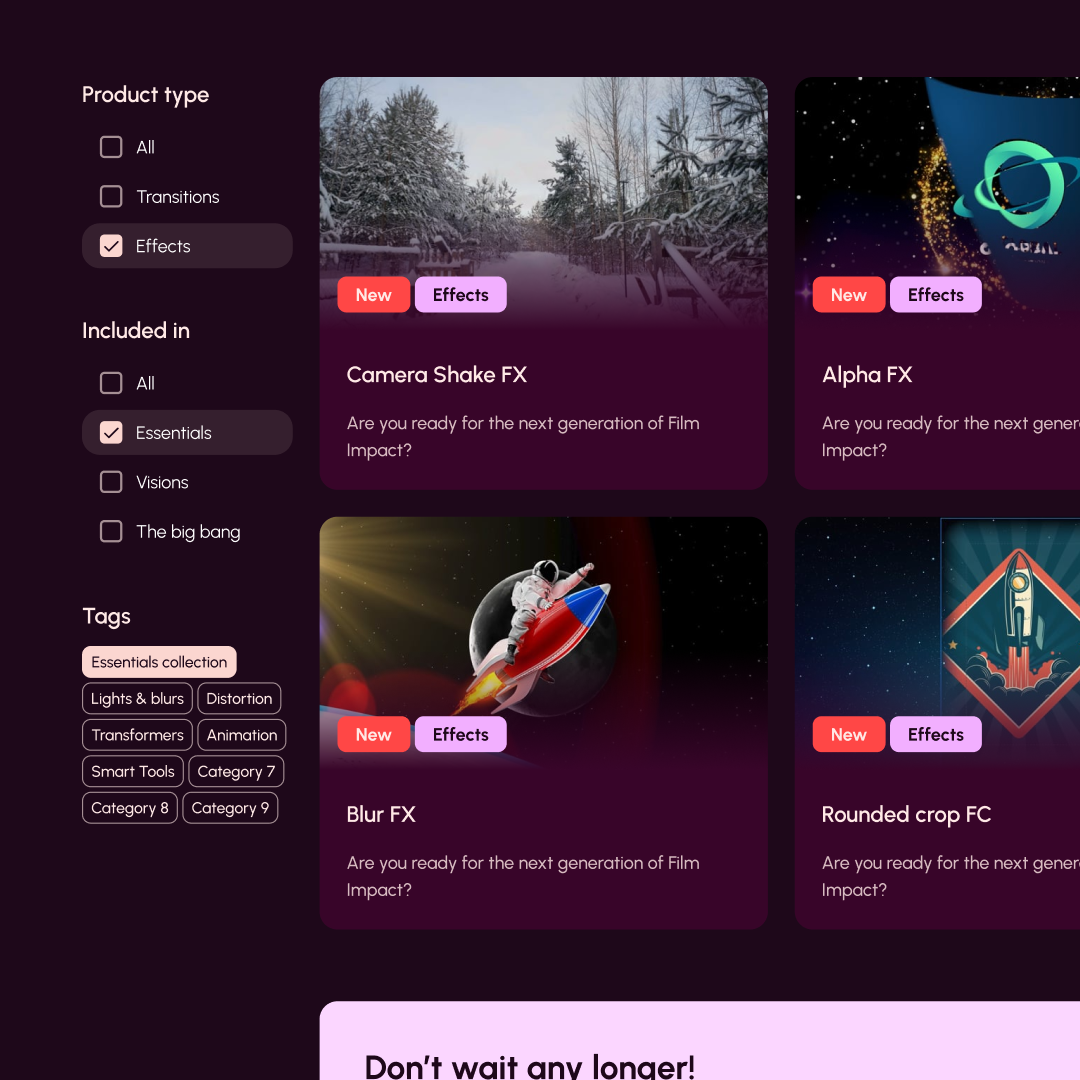Uncheck the Essentials filter checkbox
Screen dimensions: 1080x1080
pos(111,433)
